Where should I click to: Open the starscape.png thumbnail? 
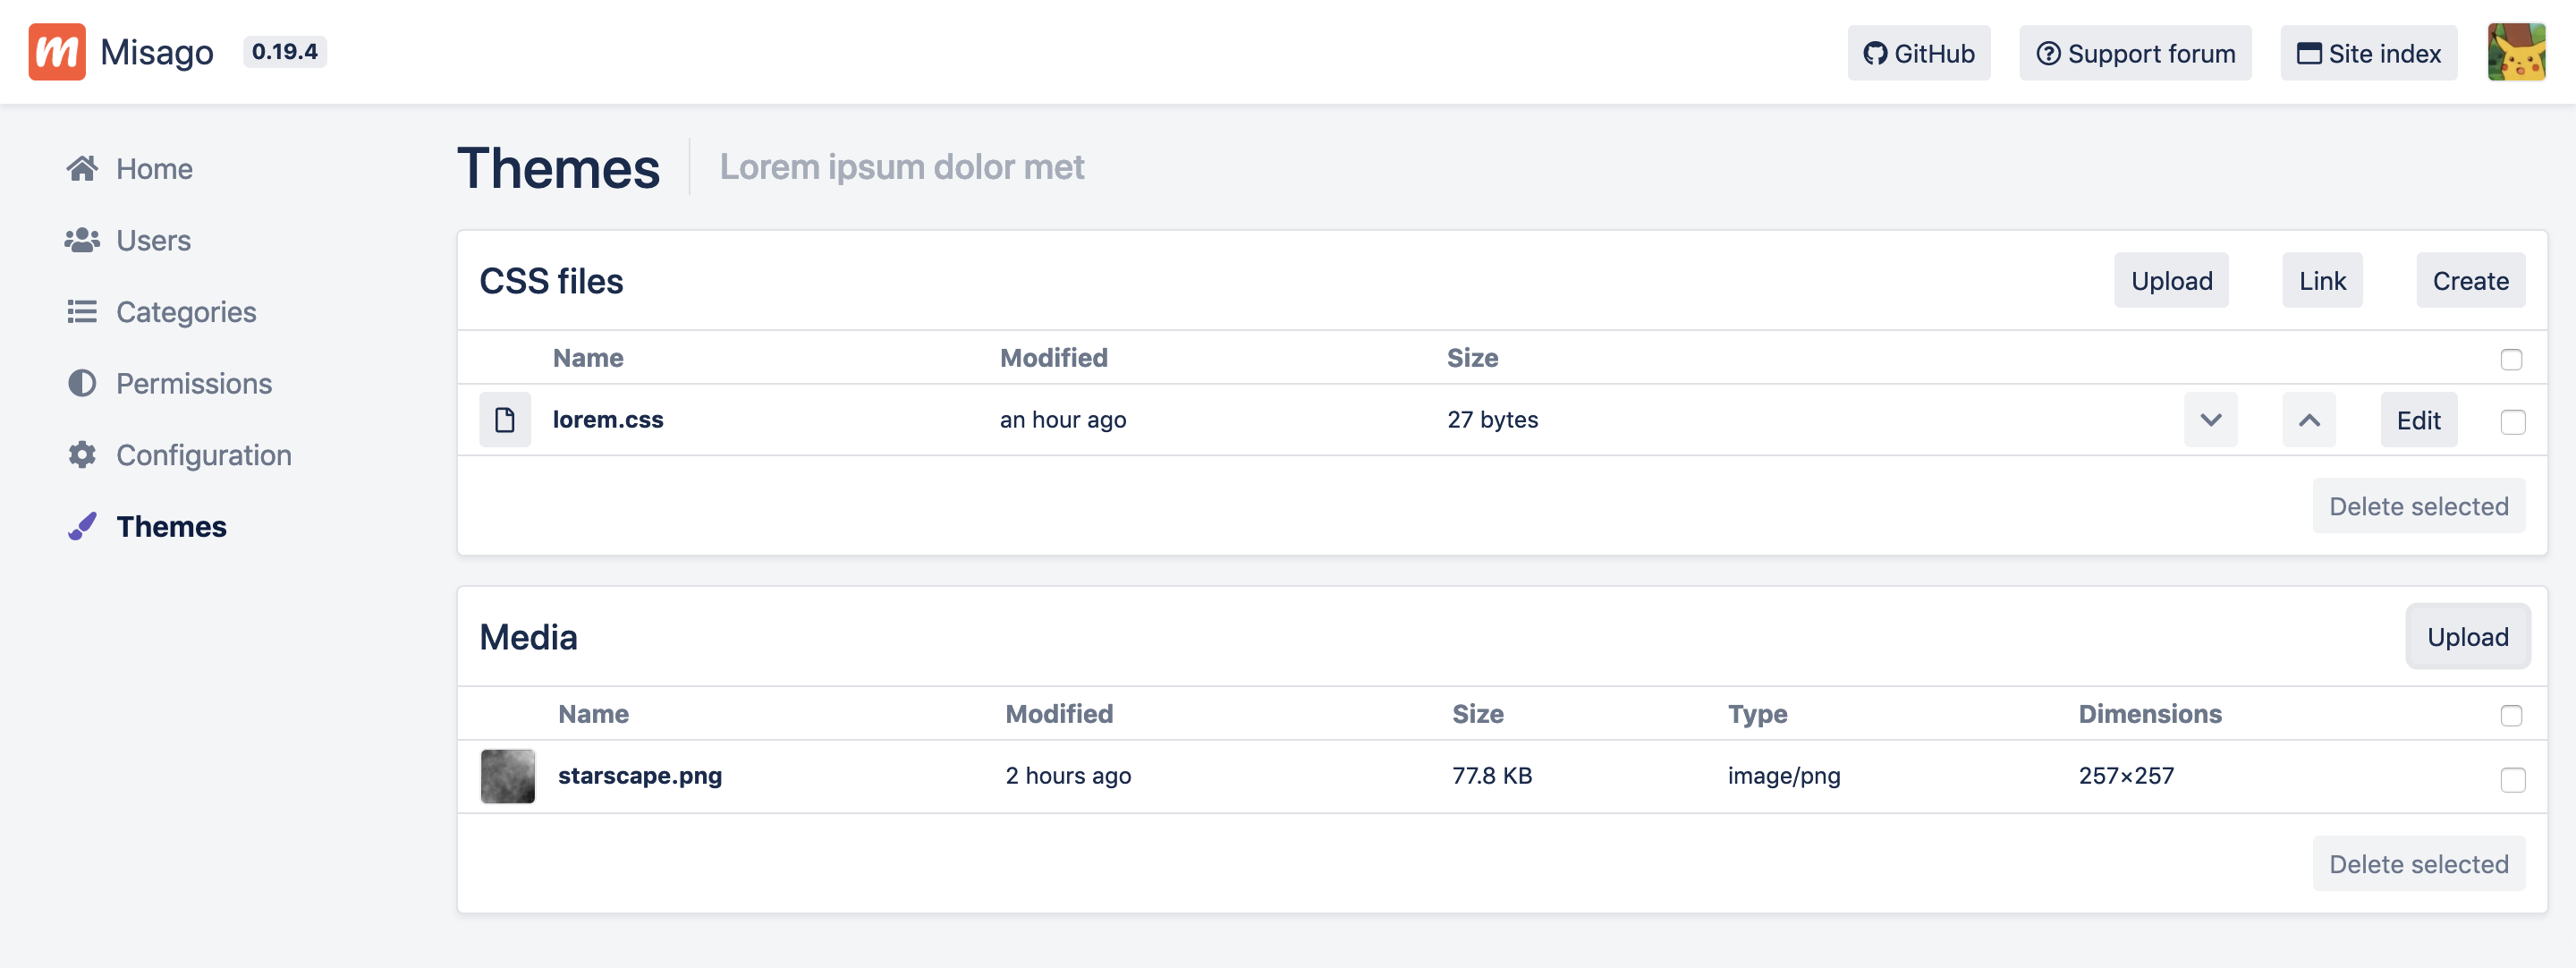(508, 776)
